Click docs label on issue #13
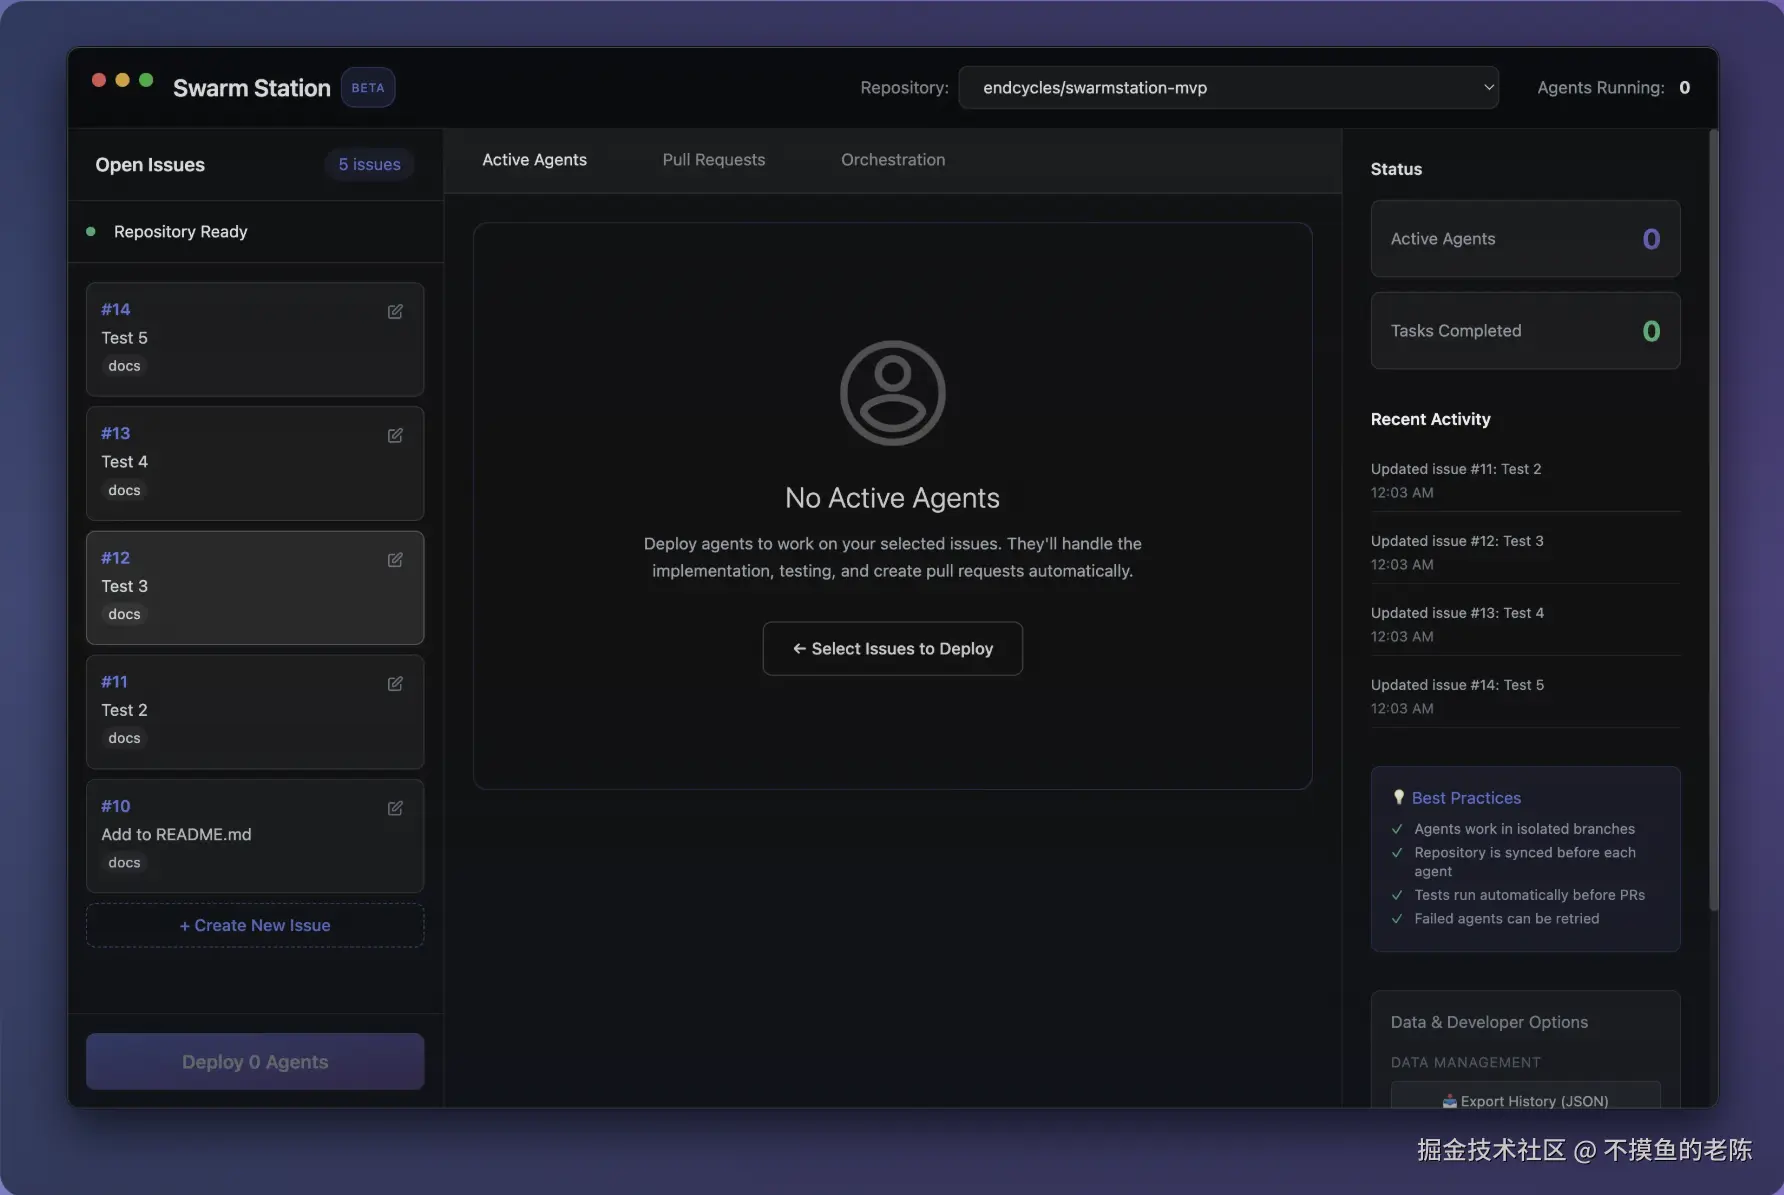Screen dimensions: 1784x1195 (x=124, y=490)
